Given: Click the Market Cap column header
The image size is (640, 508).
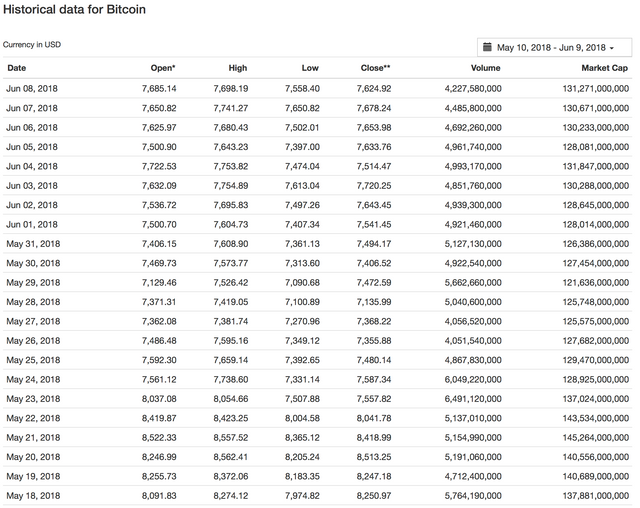Looking at the screenshot, I should 606,68.
